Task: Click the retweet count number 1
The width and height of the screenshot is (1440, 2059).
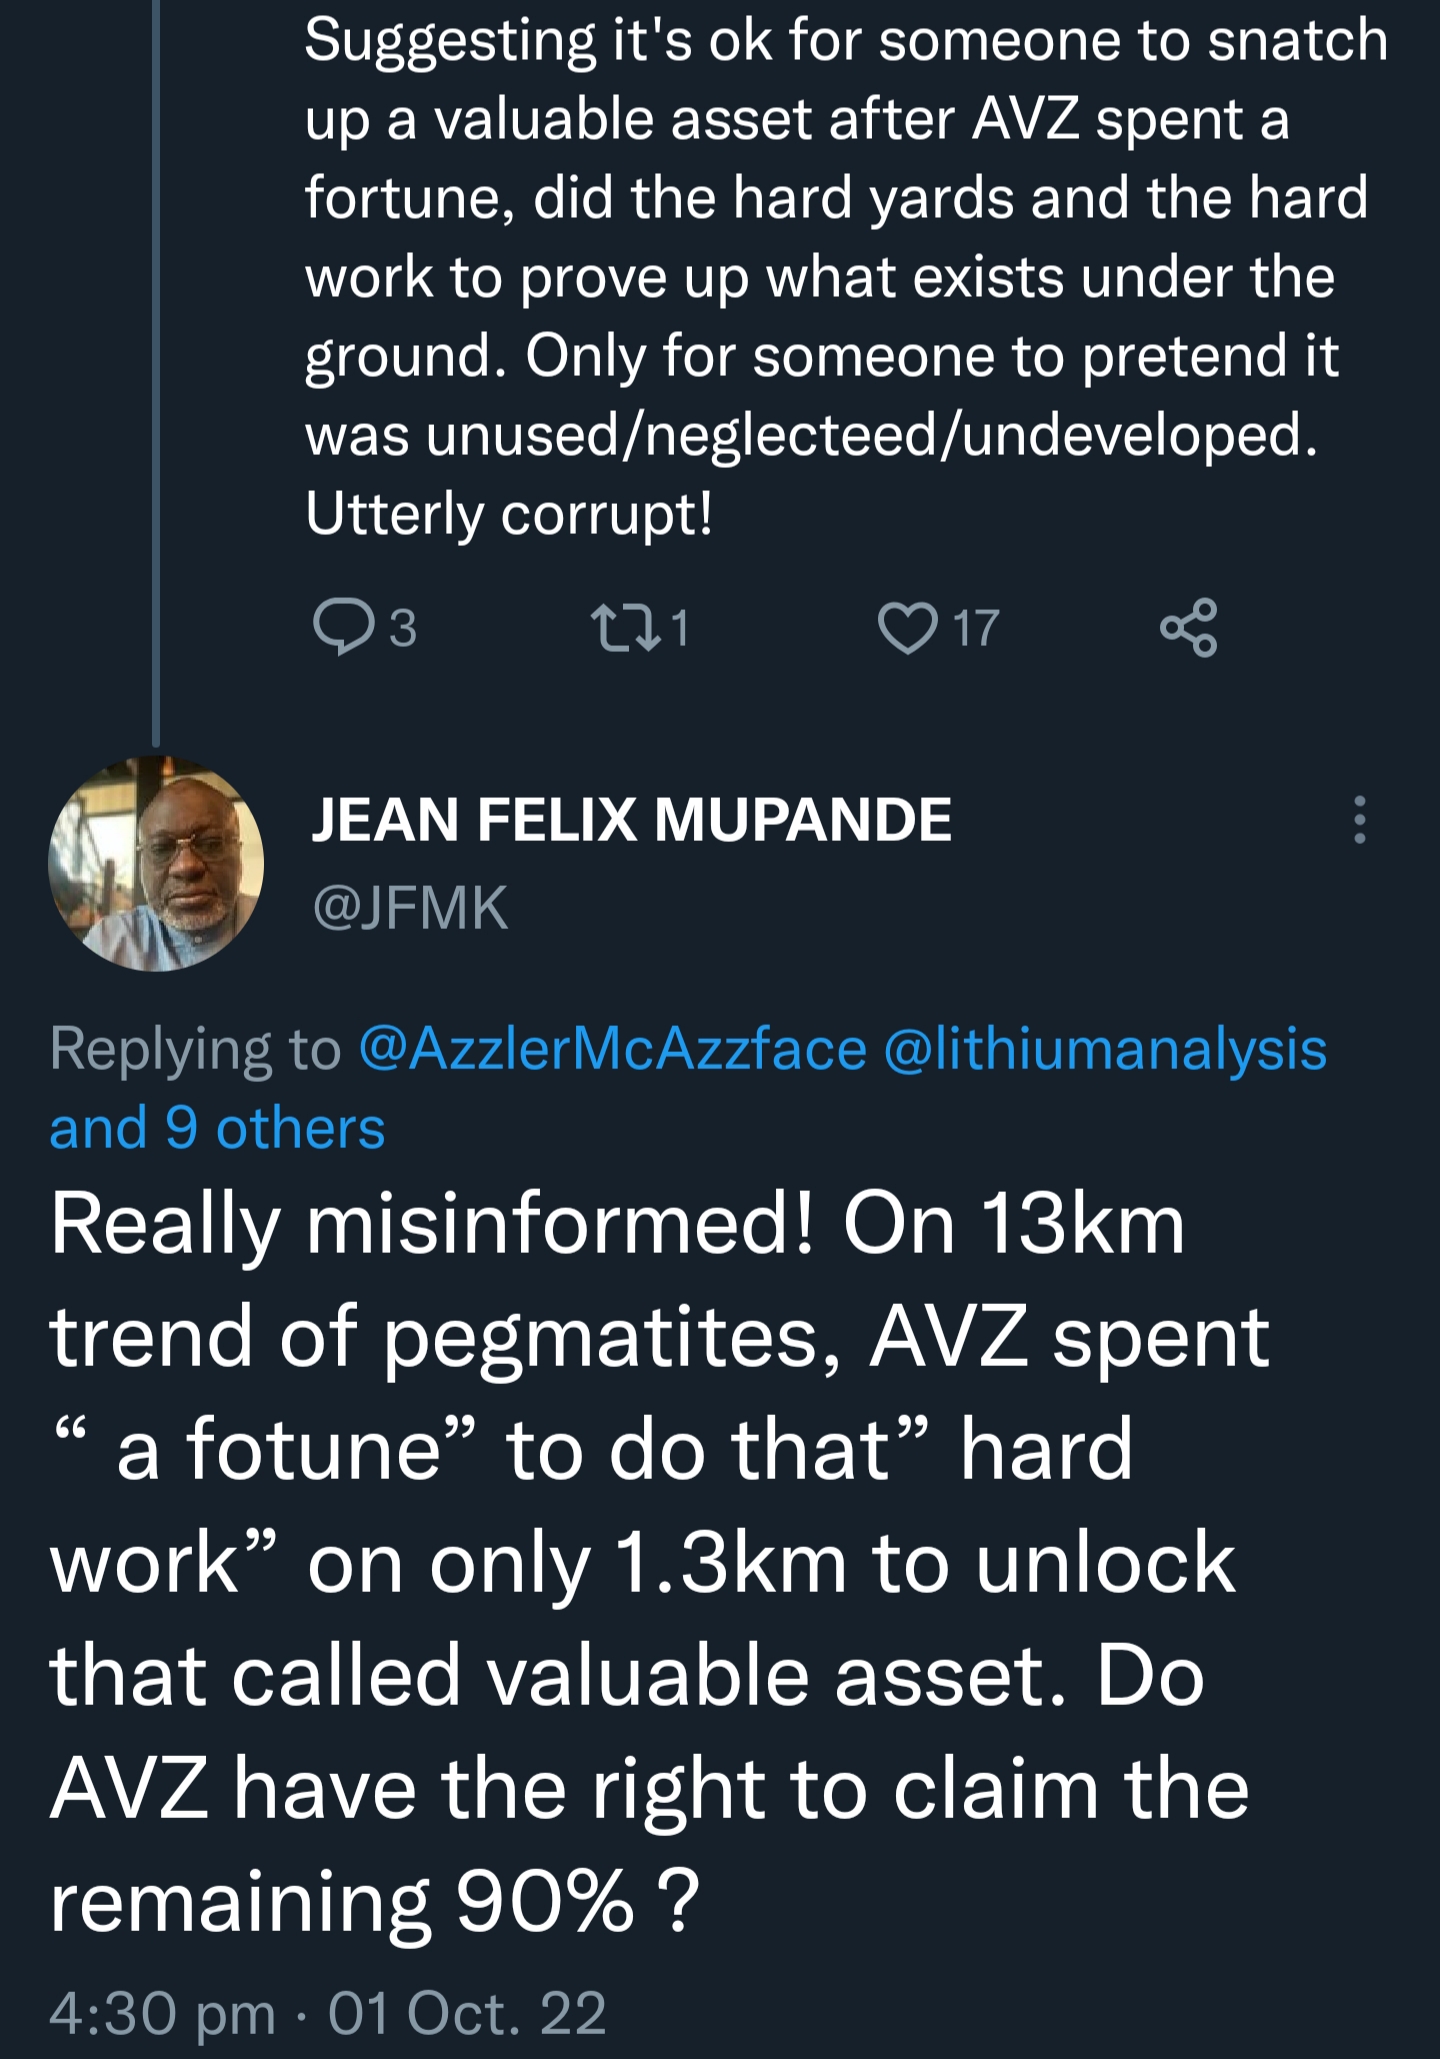Action: coord(679,628)
